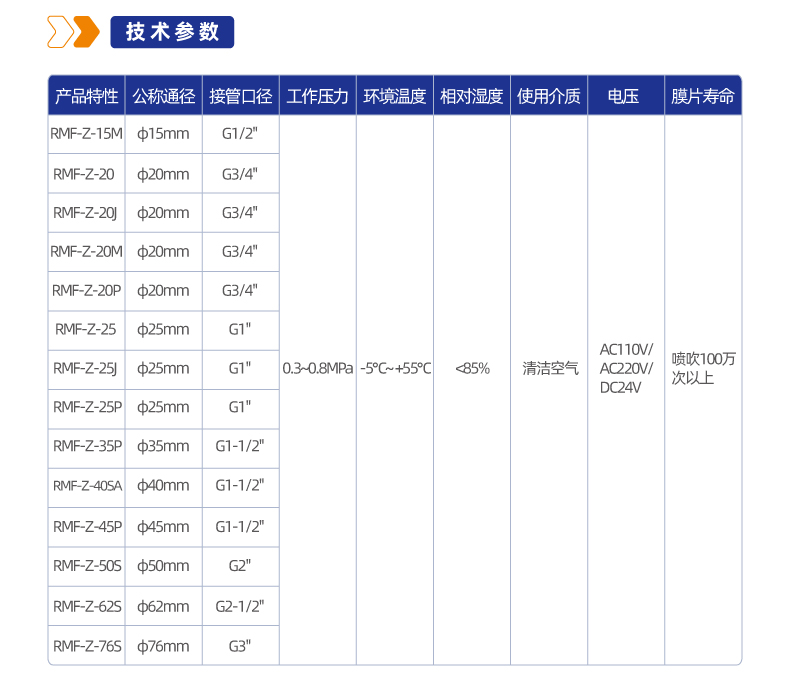
Task: Click the G3" port size cell
Action: pyautogui.click(x=241, y=646)
